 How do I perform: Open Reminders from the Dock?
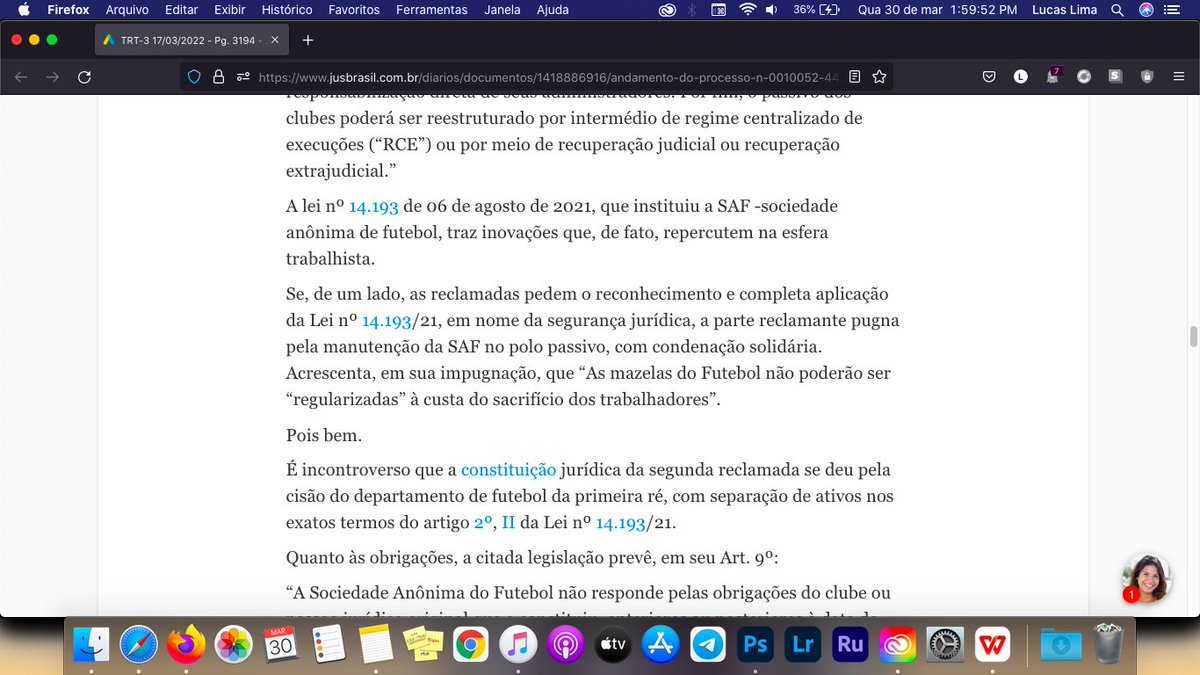[328, 645]
